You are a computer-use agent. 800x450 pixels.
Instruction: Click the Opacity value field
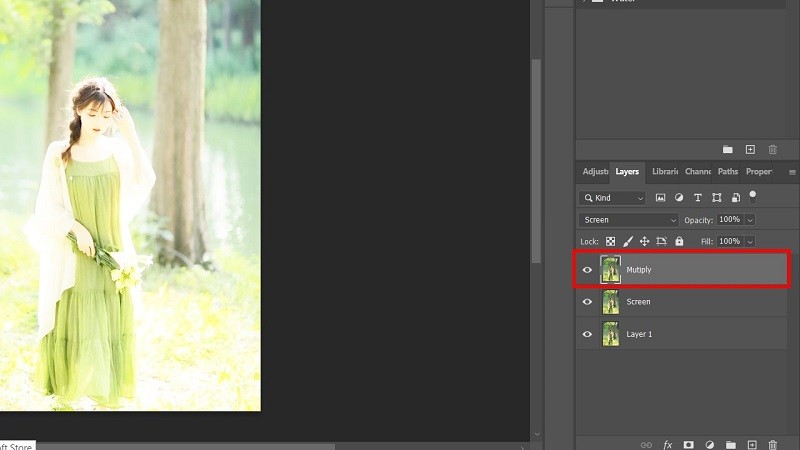(x=731, y=220)
